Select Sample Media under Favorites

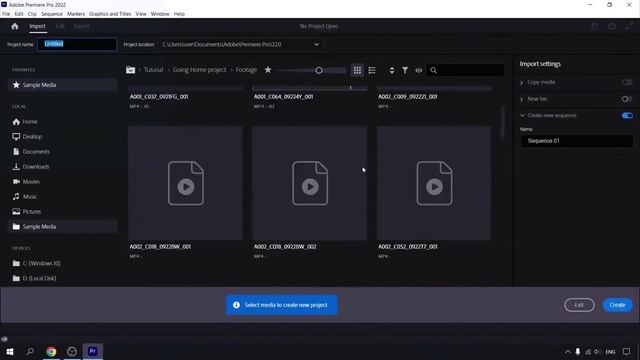[x=62, y=85]
